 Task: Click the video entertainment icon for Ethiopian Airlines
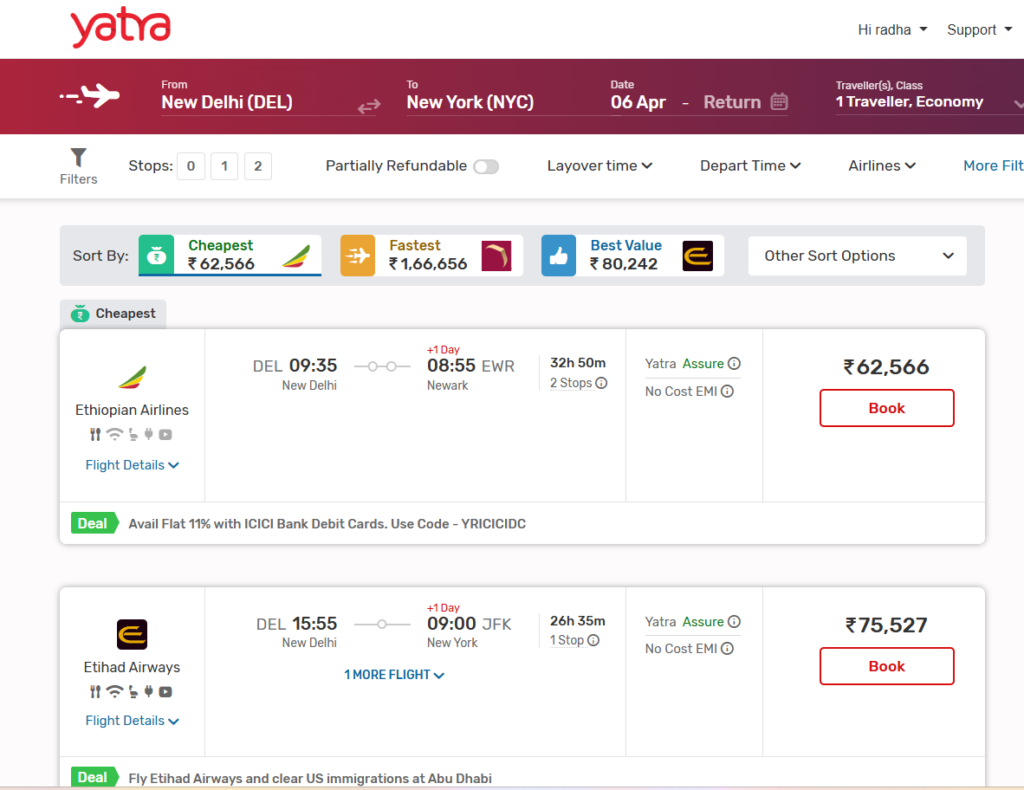[165, 434]
